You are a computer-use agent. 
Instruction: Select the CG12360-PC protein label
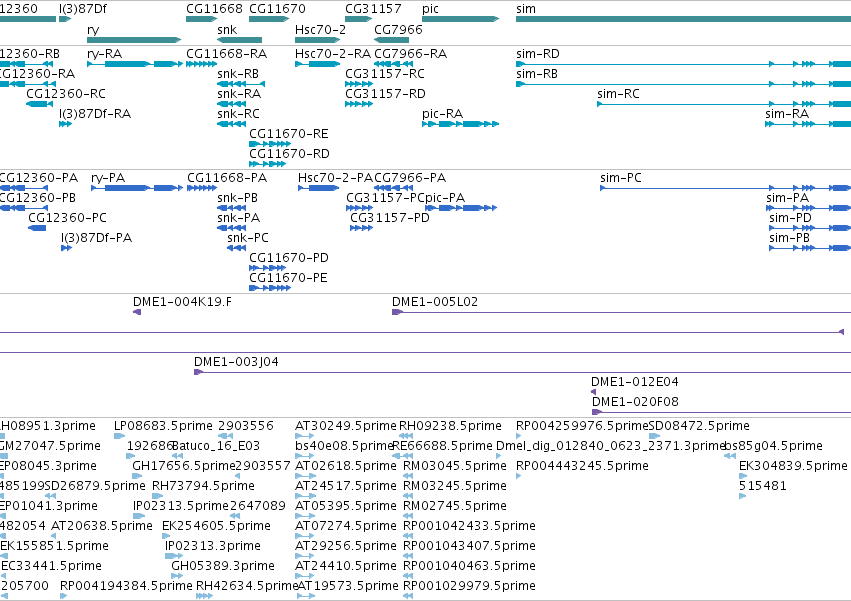[67, 218]
